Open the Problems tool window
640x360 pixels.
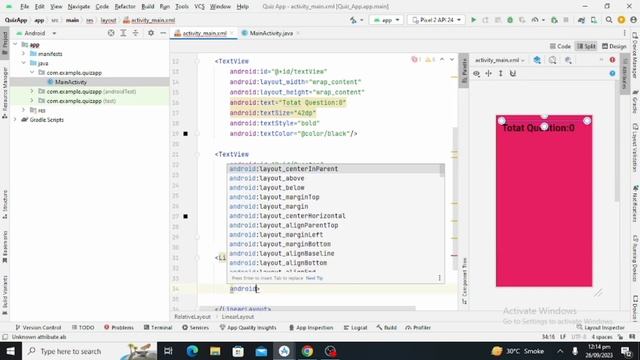coord(119,327)
